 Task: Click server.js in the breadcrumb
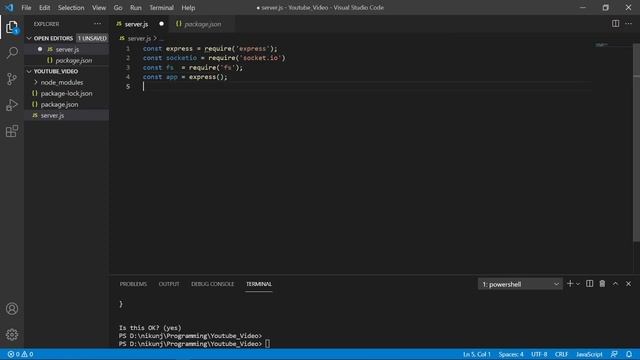click(139, 38)
